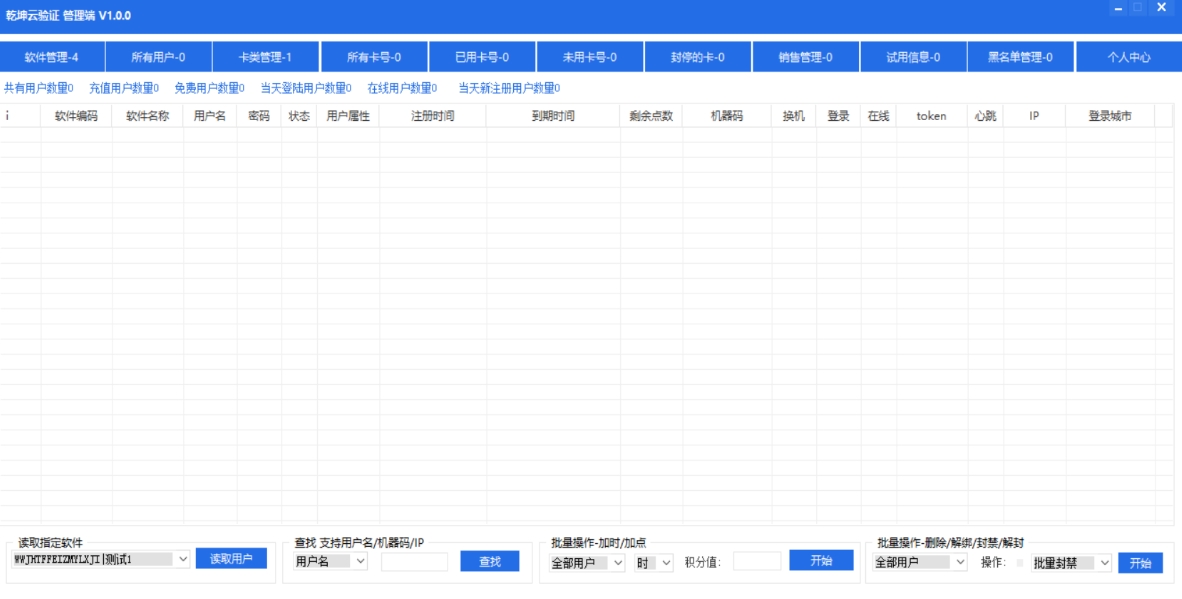Select the 卡类管理-1 tab

269,57
